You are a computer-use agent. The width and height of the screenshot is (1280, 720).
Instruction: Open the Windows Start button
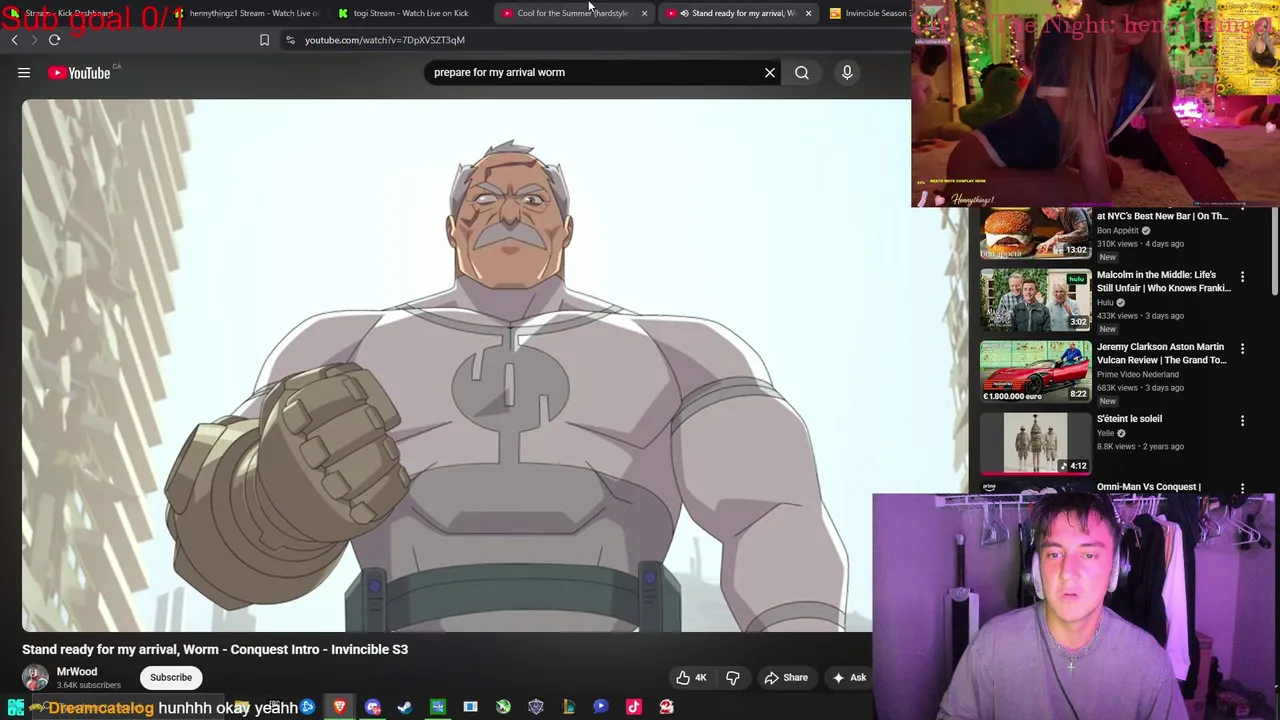click(x=15, y=707)
